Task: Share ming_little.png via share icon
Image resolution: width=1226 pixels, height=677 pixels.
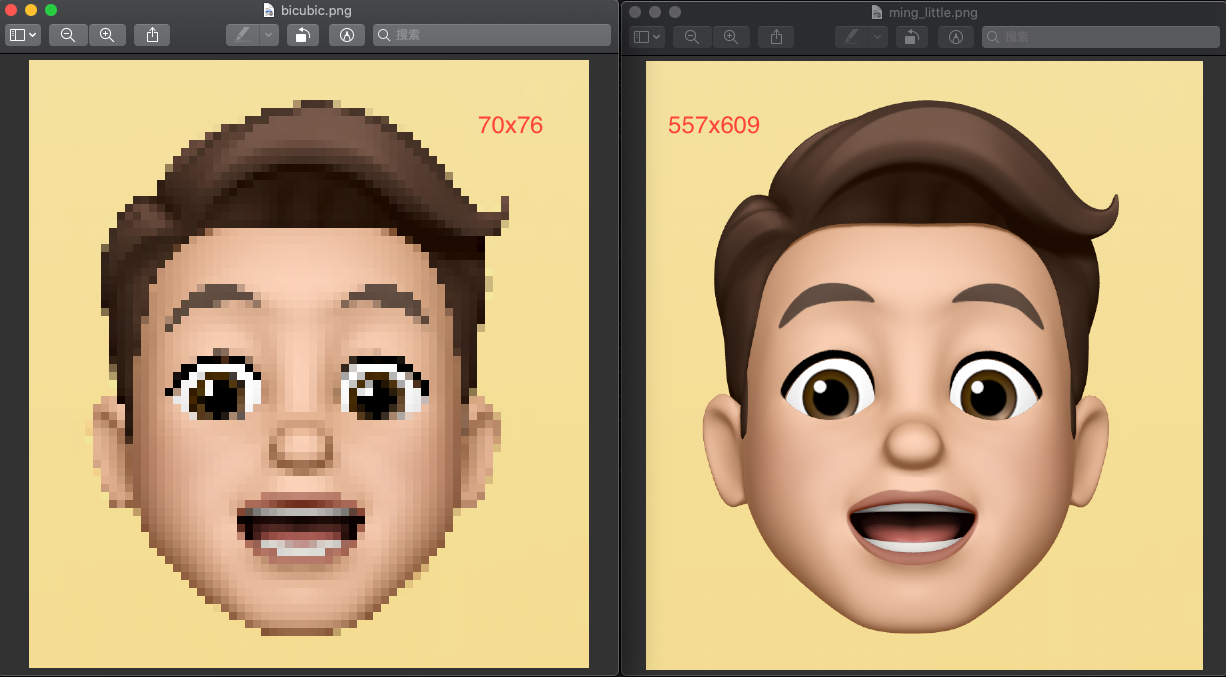Action: (776, 37)
